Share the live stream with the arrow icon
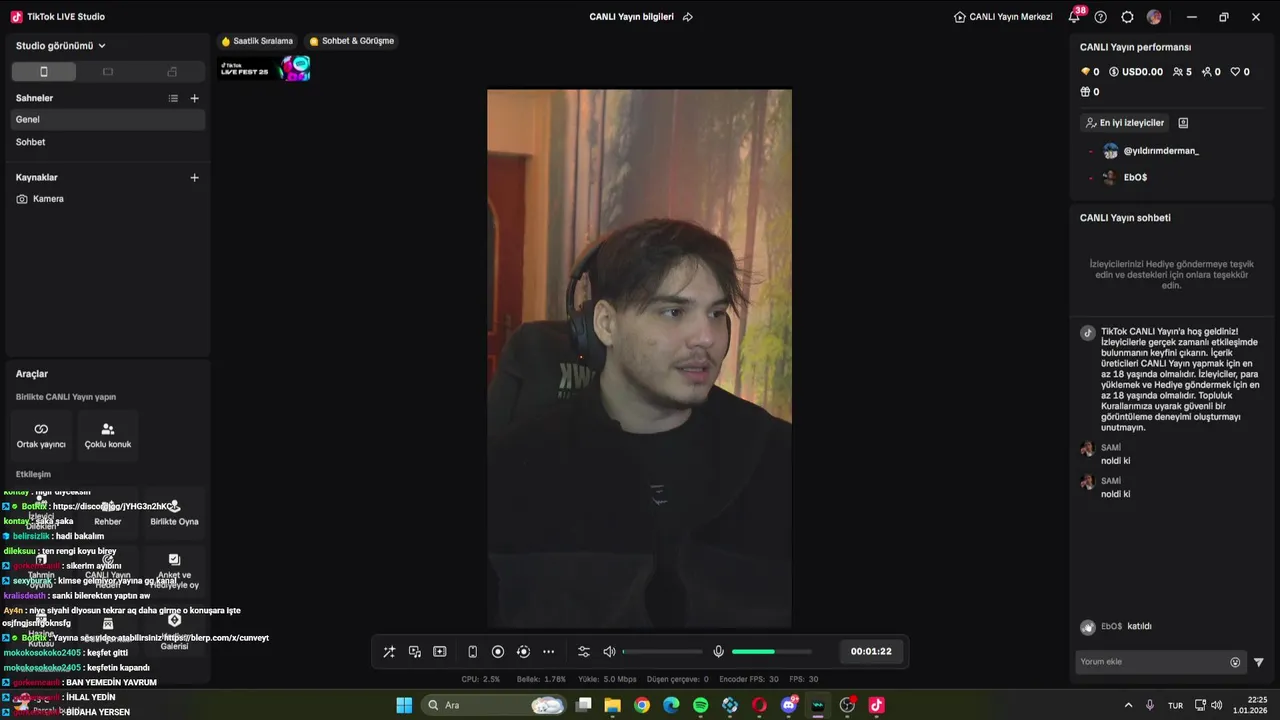Viewport: 1280px width, 720px height. click(688, 17)
